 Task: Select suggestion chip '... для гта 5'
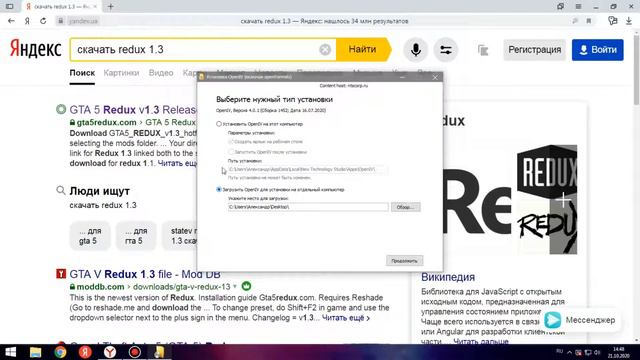(x=136, y=236)
